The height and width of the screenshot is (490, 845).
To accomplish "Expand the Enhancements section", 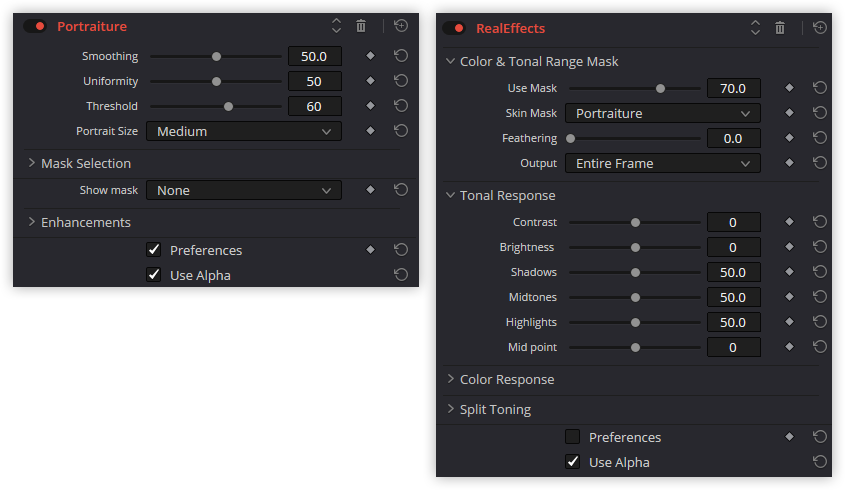I will (x=31, y=222).
